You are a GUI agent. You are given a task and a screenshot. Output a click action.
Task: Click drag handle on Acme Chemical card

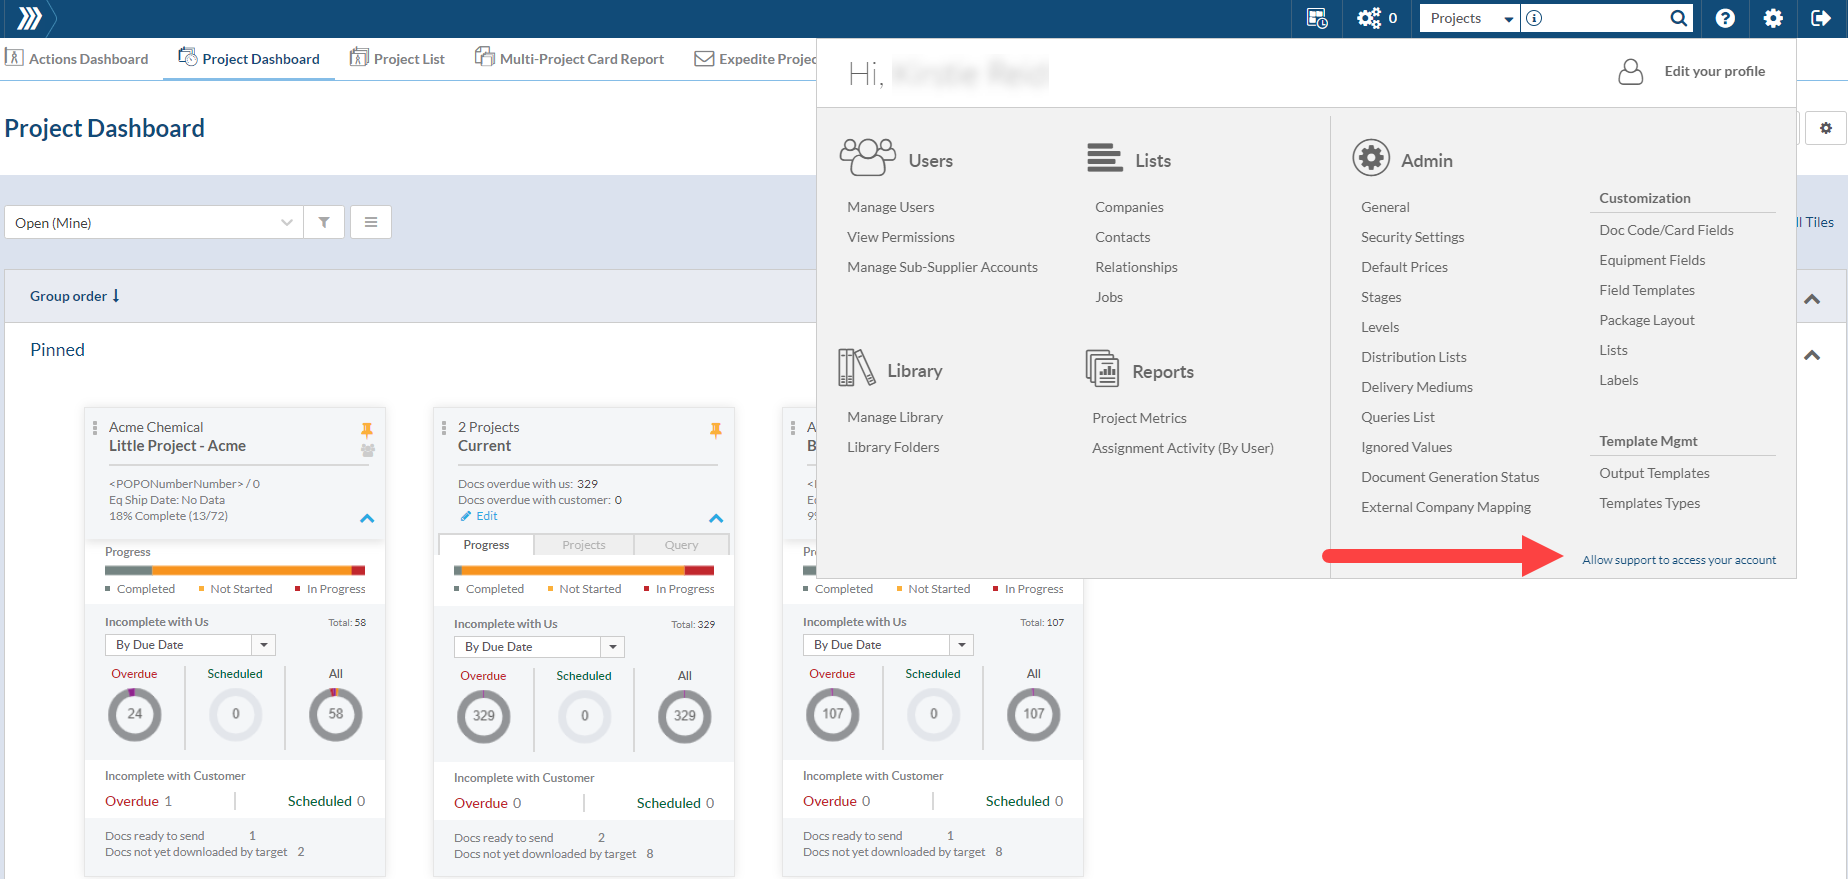(95, 428)
